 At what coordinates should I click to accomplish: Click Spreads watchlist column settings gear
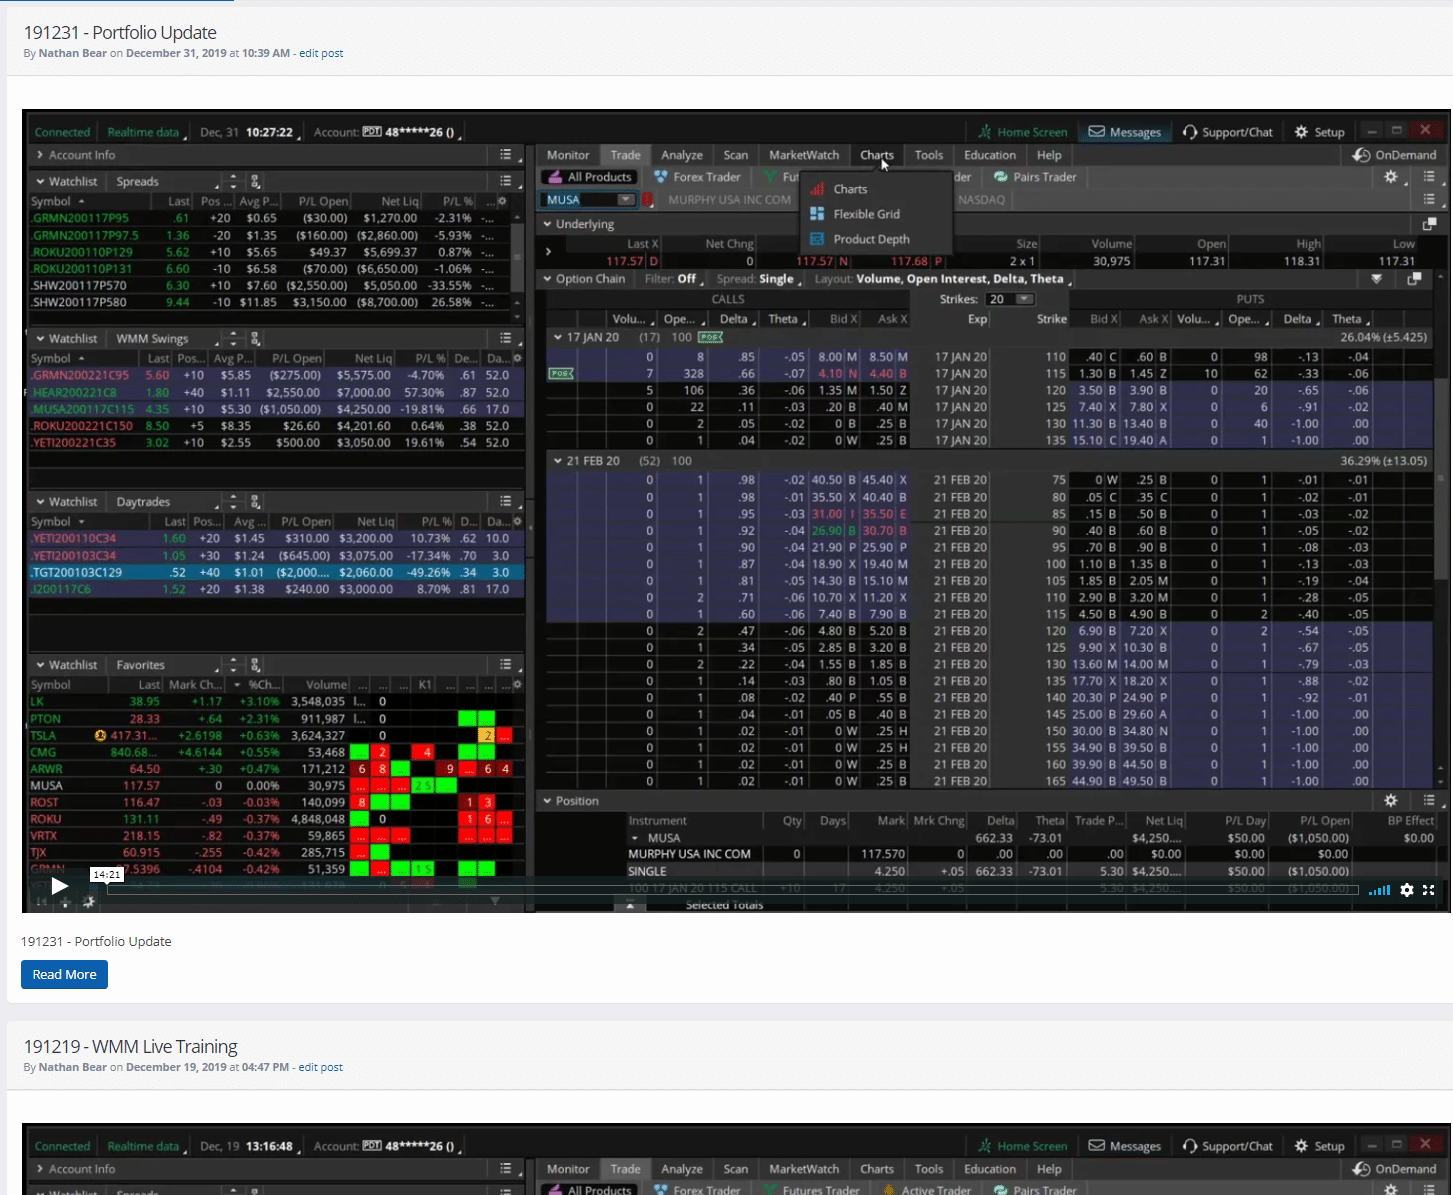(502, 201)
